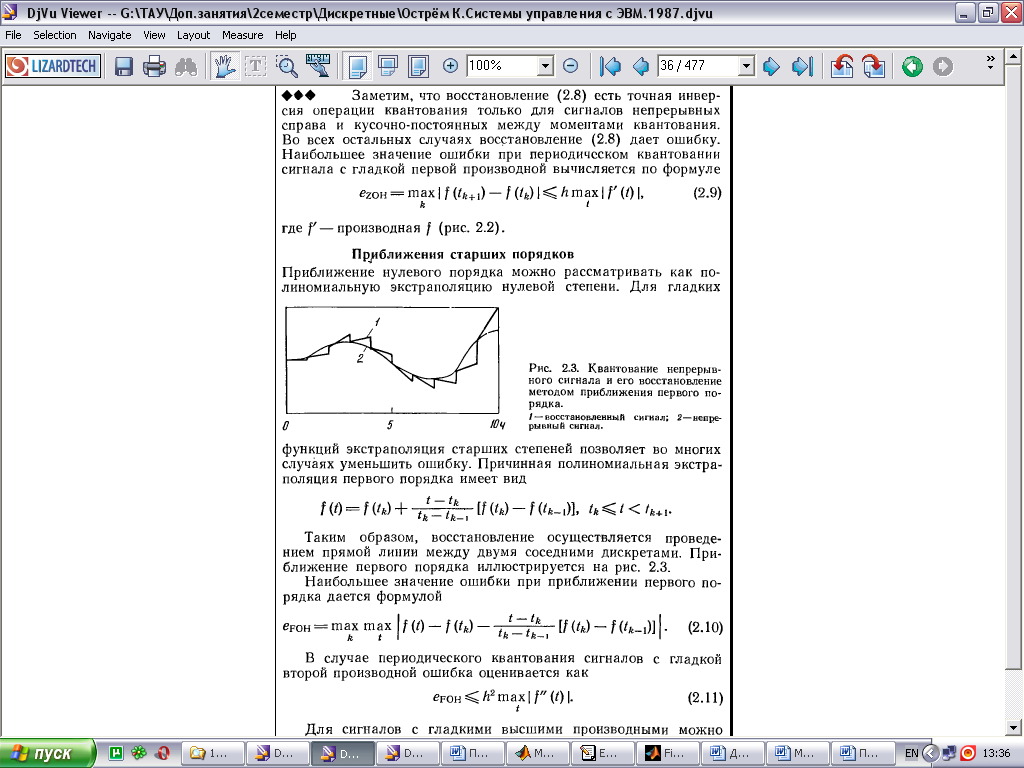1024x768 pixels.
Task: Switch to the folder taskbar window
Action: pos(212,753)
